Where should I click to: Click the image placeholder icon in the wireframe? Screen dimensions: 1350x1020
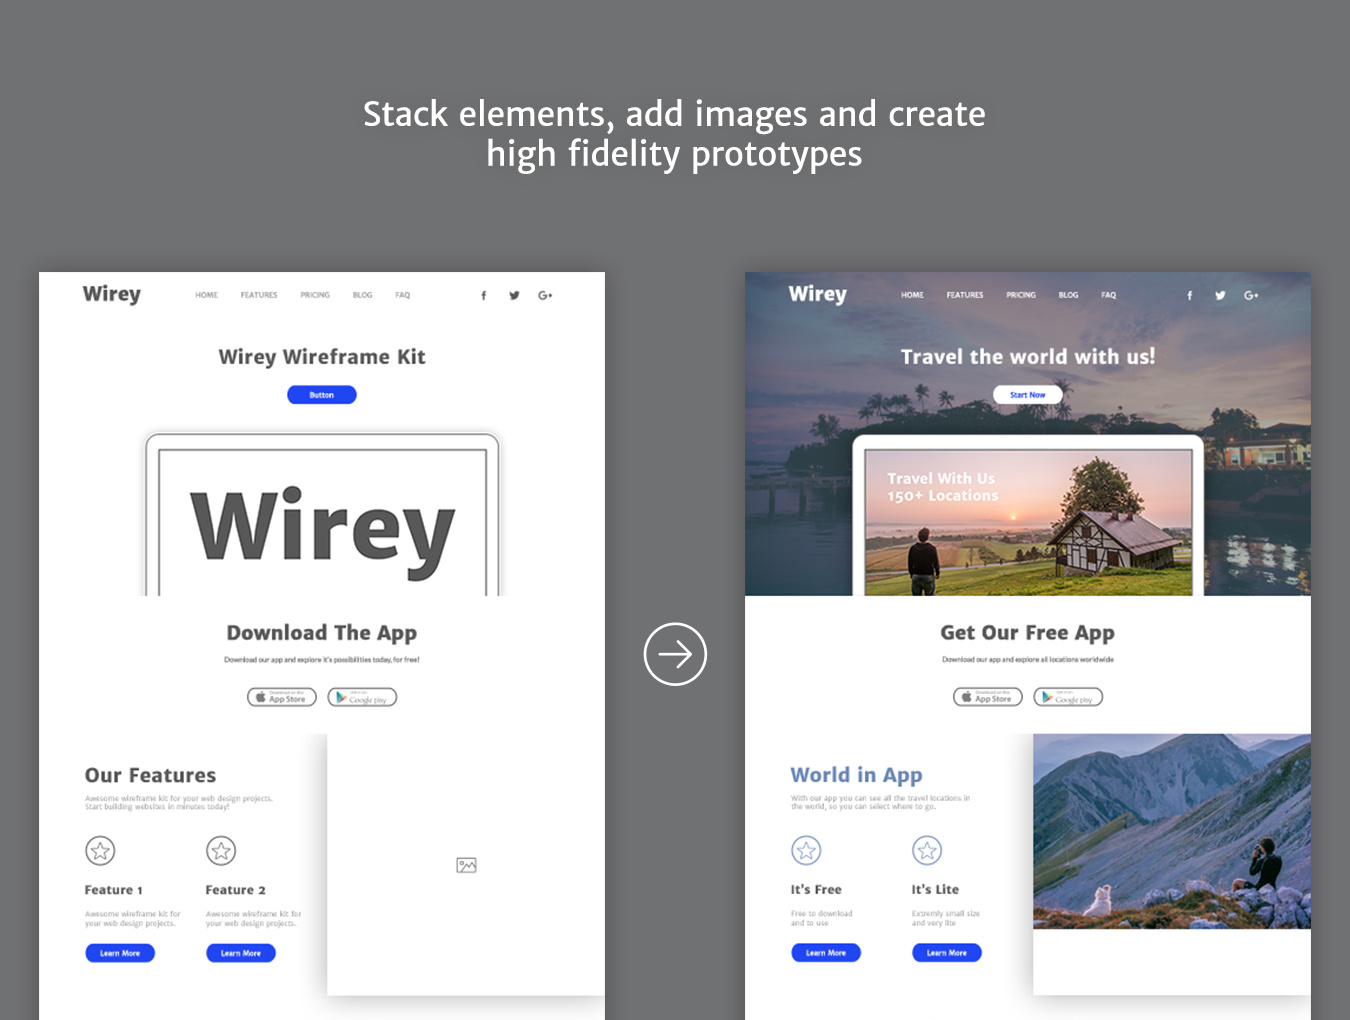pyautogui.click(x=466, y=865)
